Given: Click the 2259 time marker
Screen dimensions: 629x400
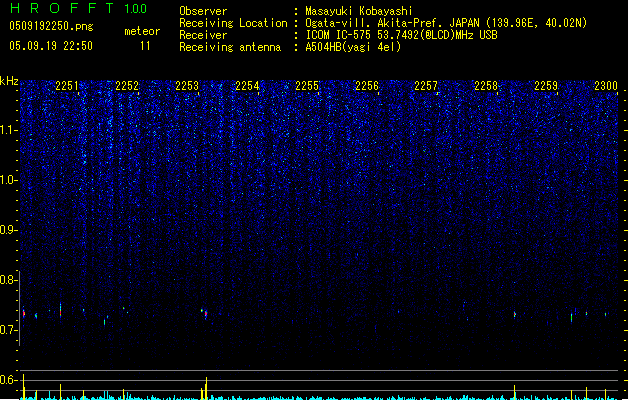Looking at the screenshot, I should (x=546, y=86).
